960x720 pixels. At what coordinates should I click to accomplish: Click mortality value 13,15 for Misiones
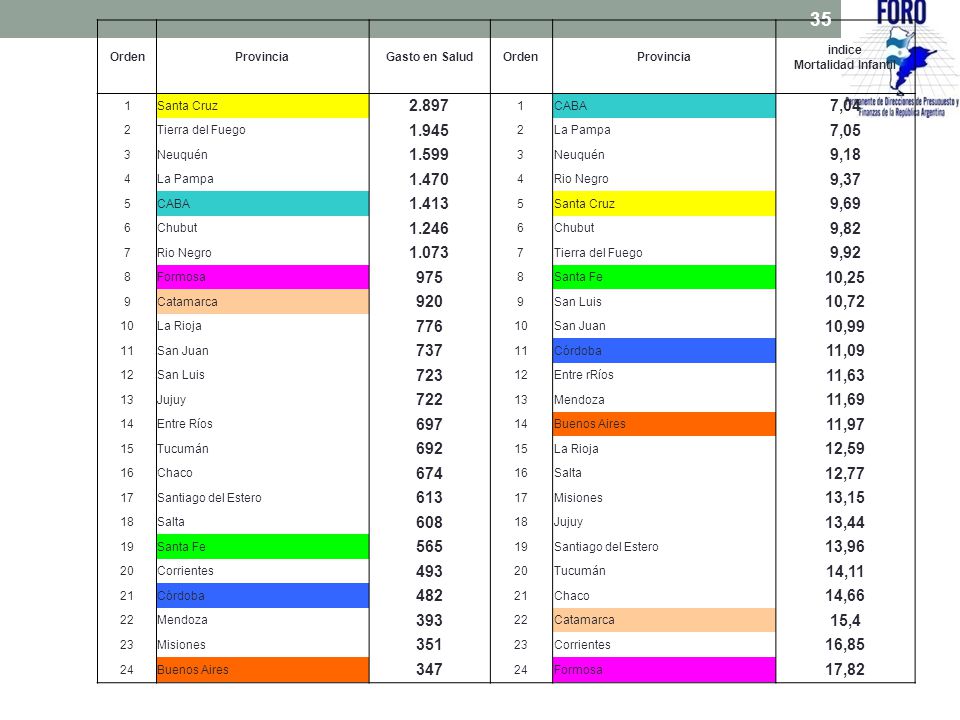(x=845, y=497)
